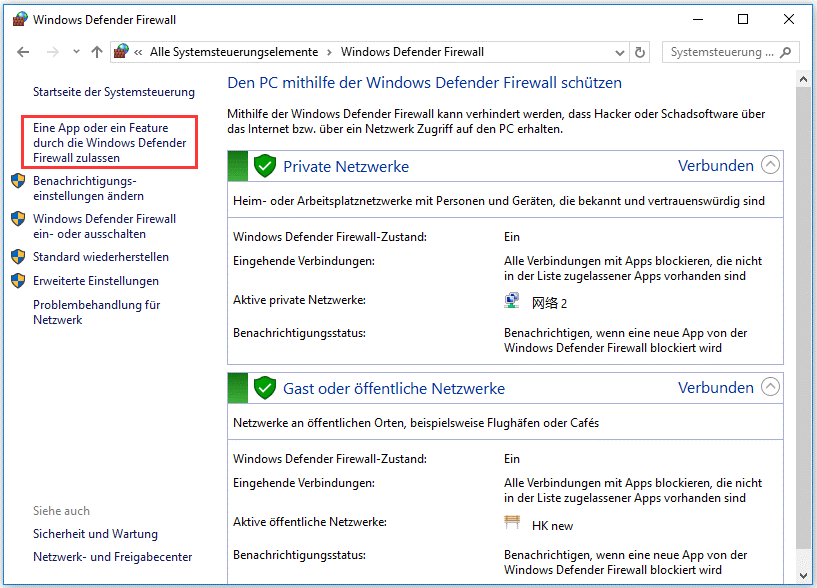Click bench icon next to HK new

512,521
